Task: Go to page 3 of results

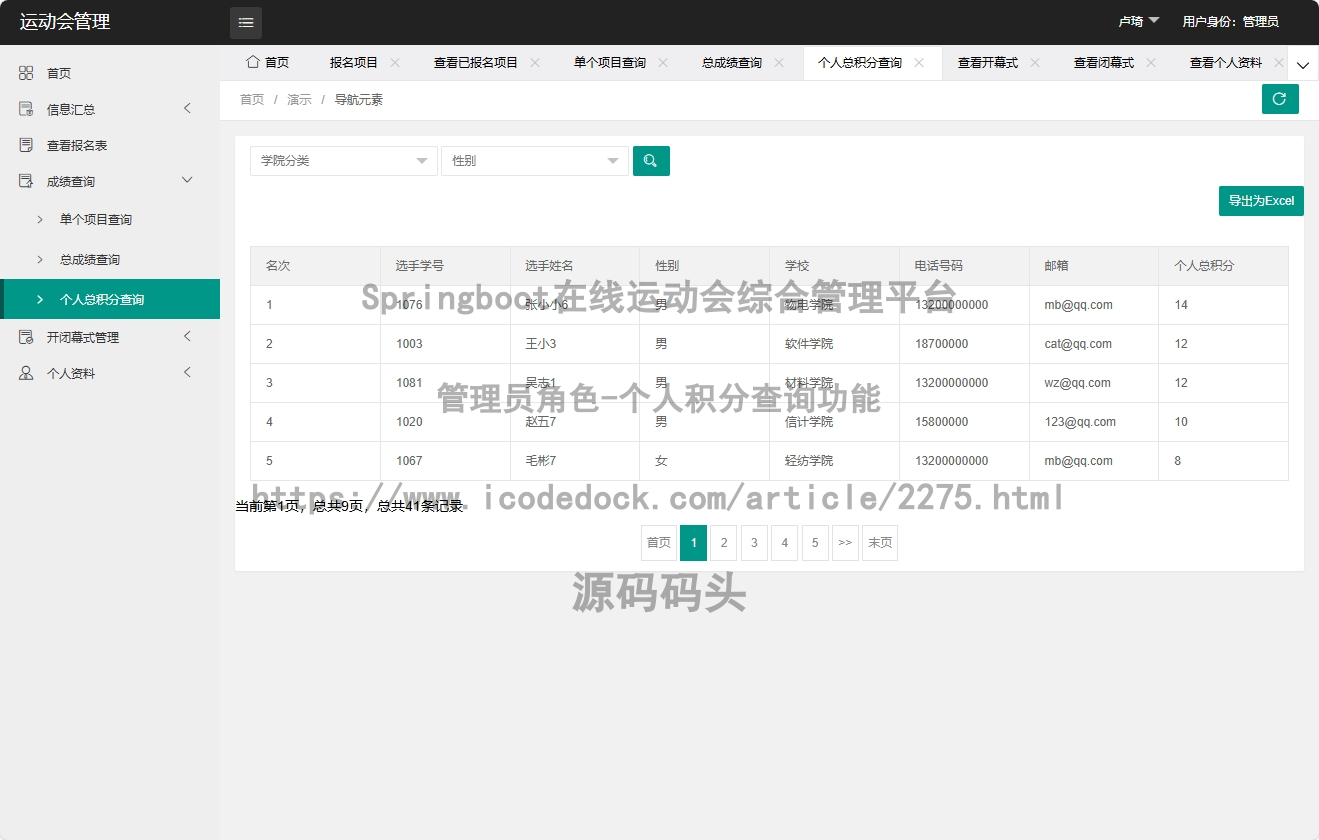Action: (x=754, y=543)
